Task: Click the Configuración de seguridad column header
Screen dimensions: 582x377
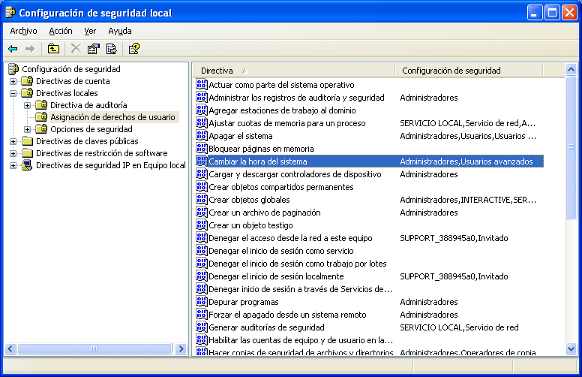Action: click(469, 71)
